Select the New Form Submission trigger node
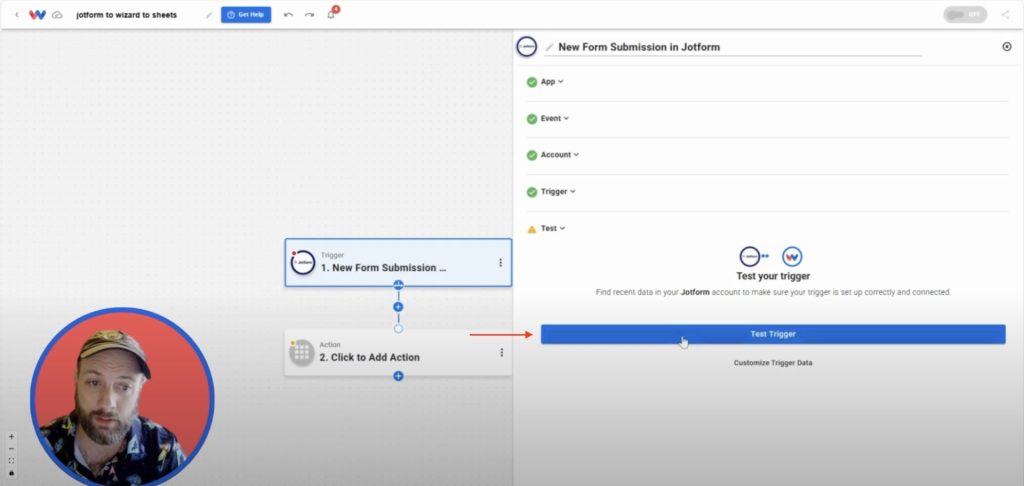This screenshot has height=486, width=1024. [x=398, y=262]
